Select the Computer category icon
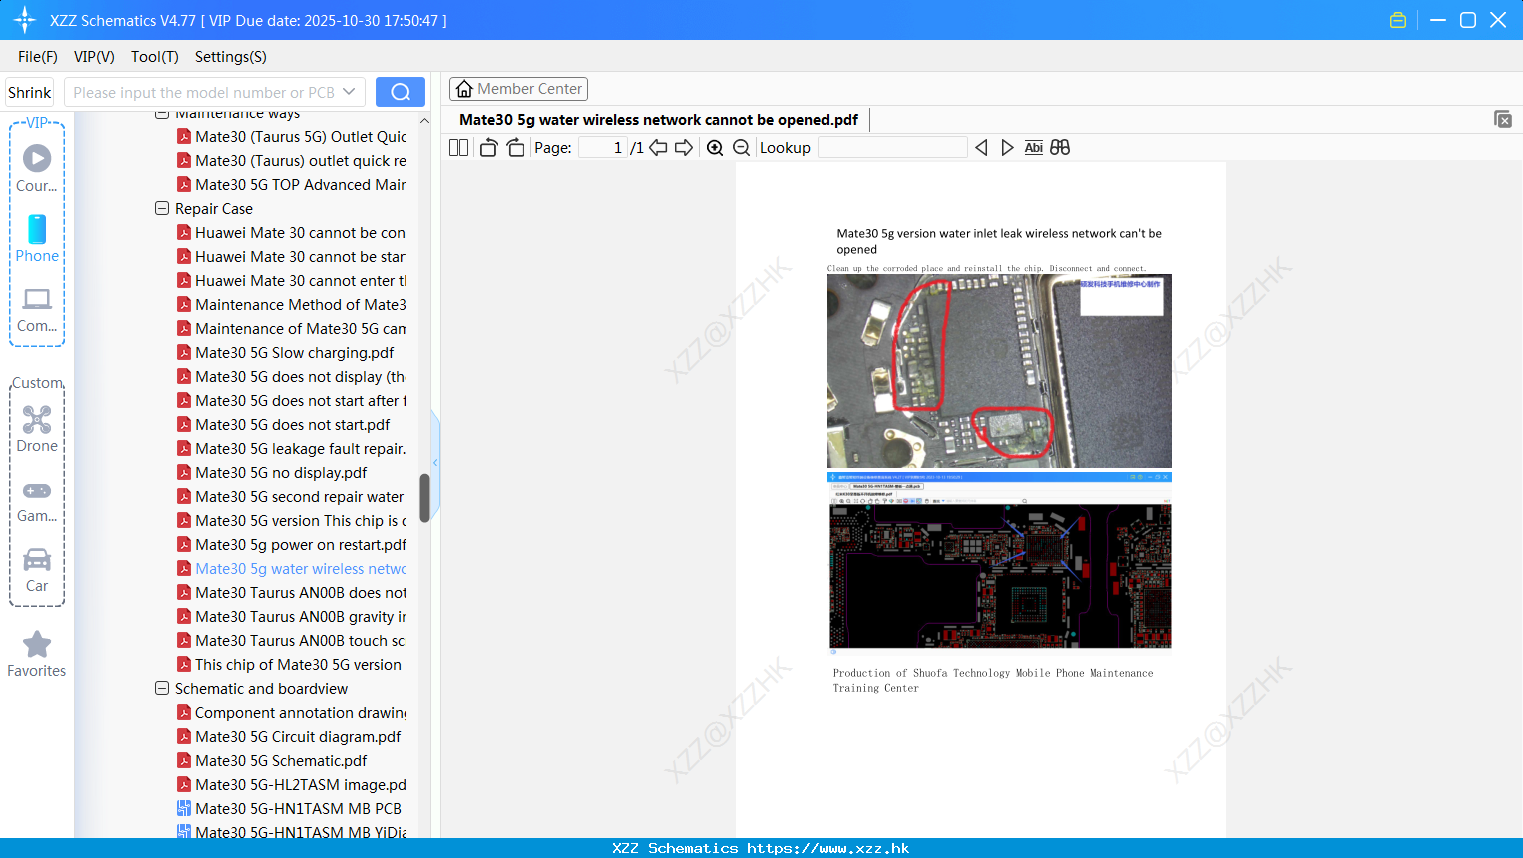Viewport: 1523px width, 858px height. (37, 309)
